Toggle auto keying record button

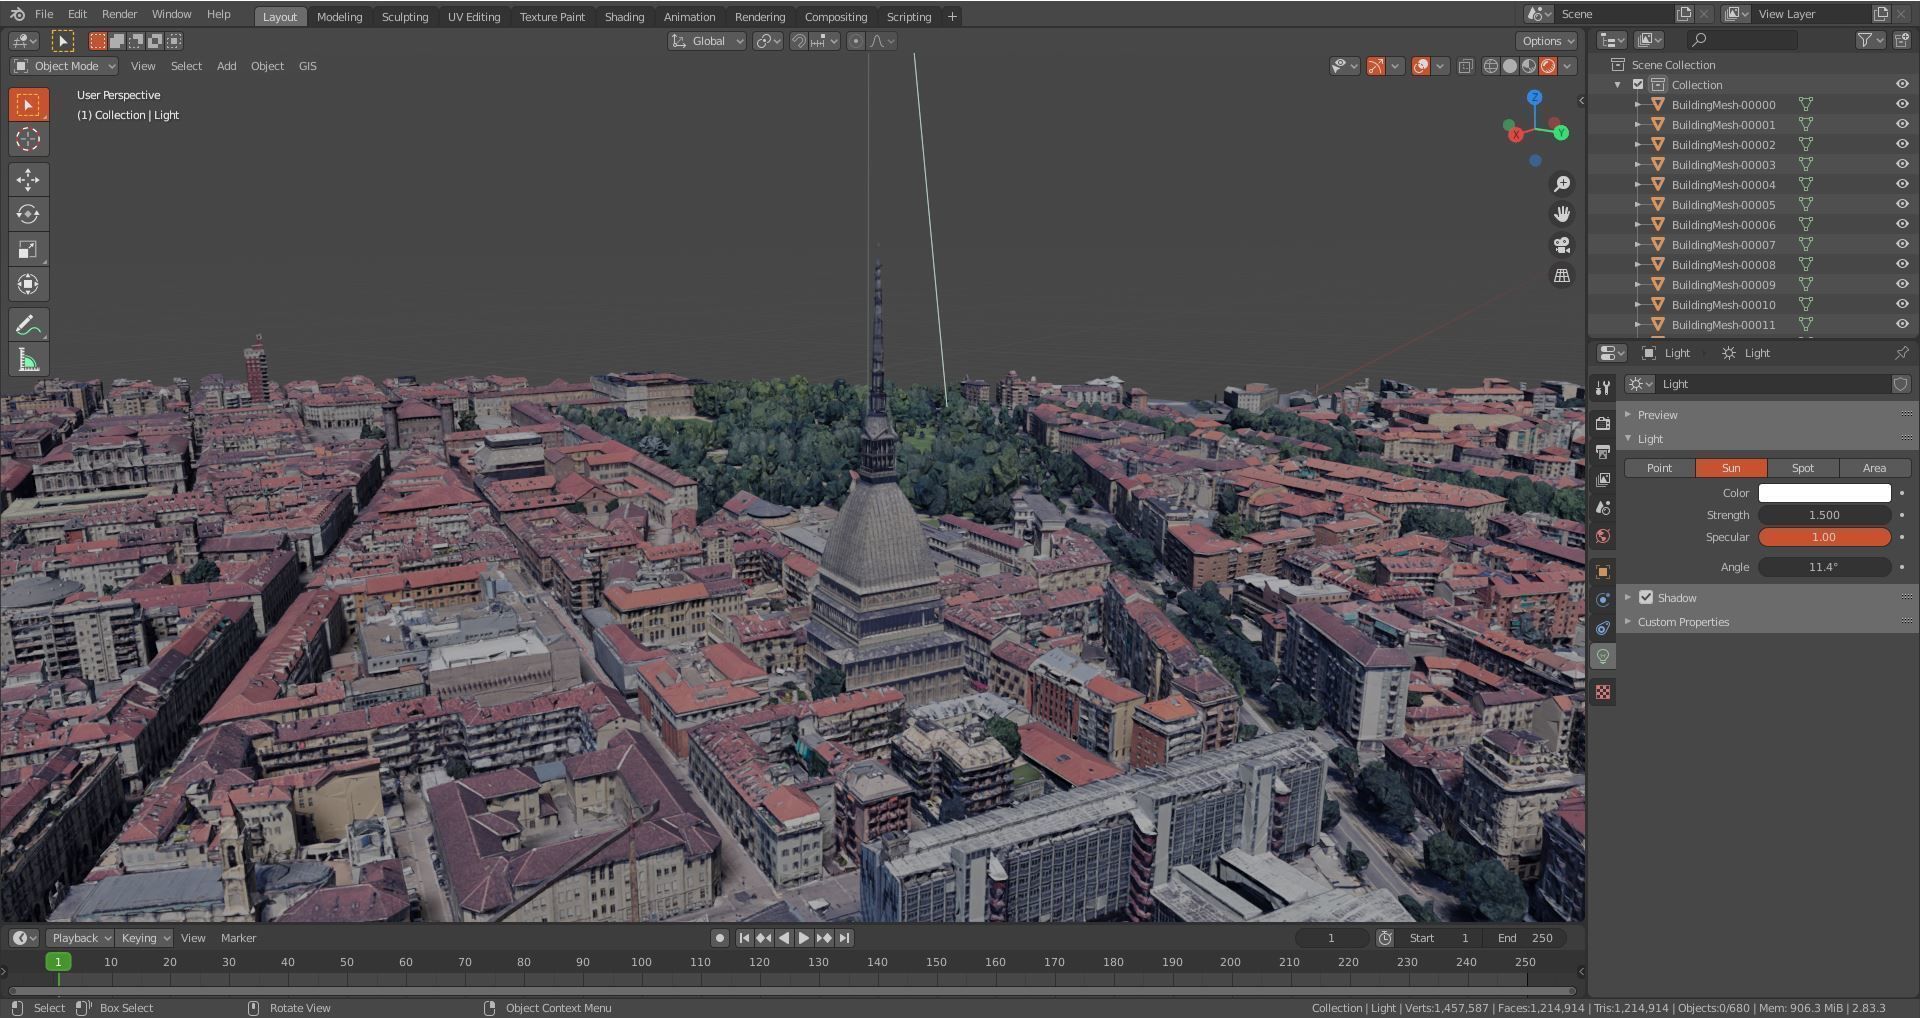coord(719,938)
